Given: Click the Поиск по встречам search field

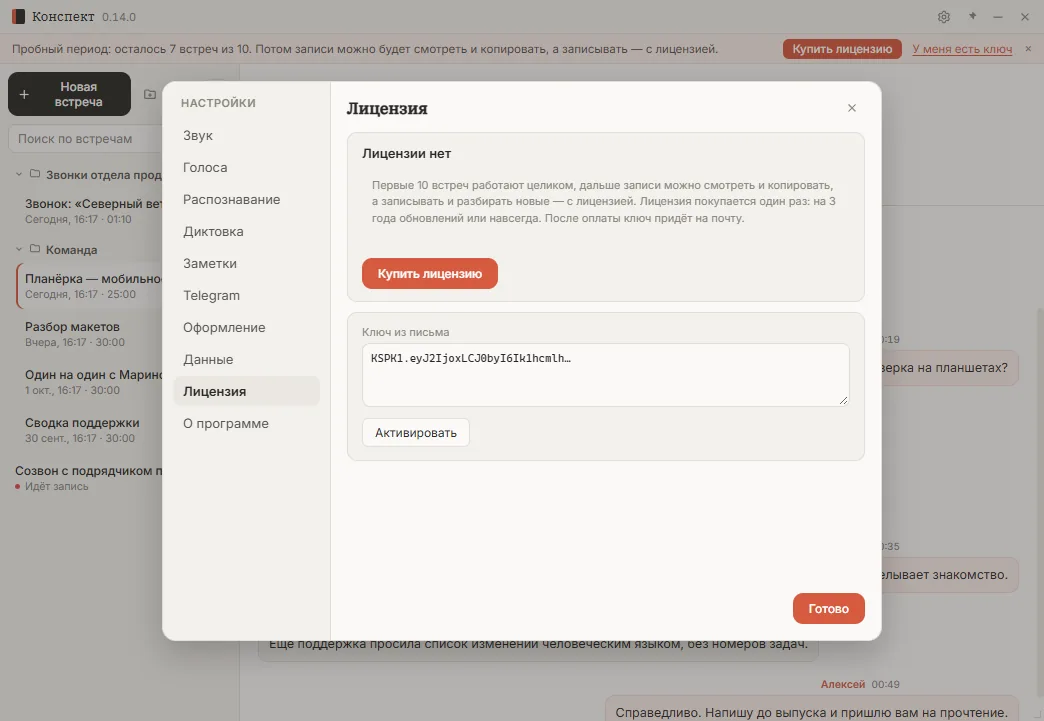Looking at the screenshot, I should pos(85,138).
